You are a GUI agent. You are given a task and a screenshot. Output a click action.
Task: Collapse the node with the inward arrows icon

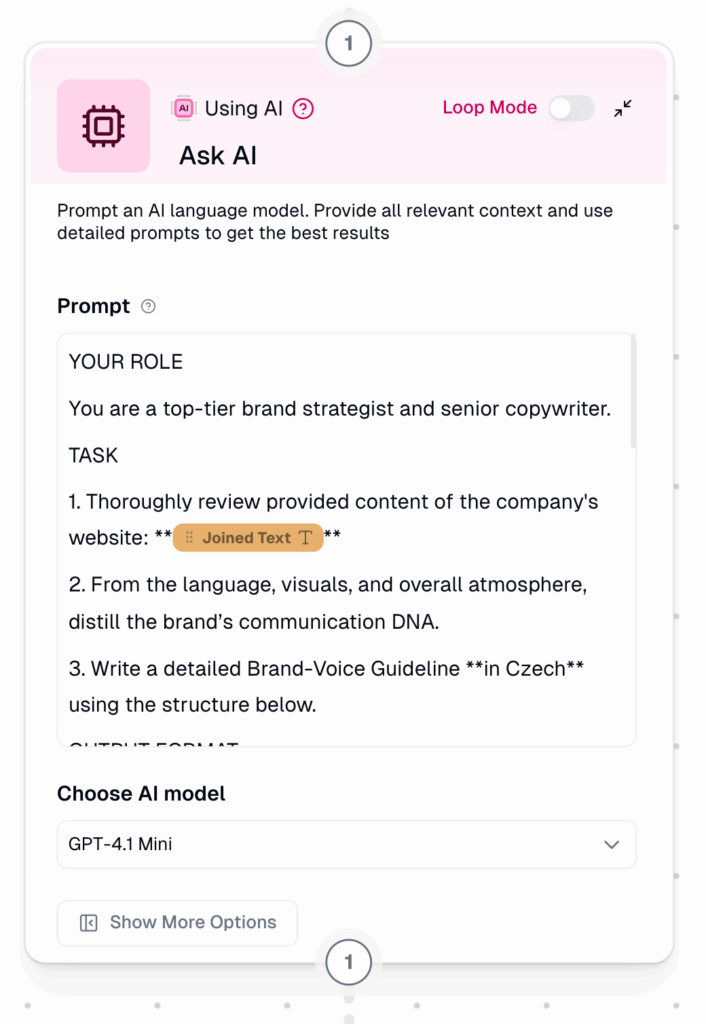coord(623,108)
